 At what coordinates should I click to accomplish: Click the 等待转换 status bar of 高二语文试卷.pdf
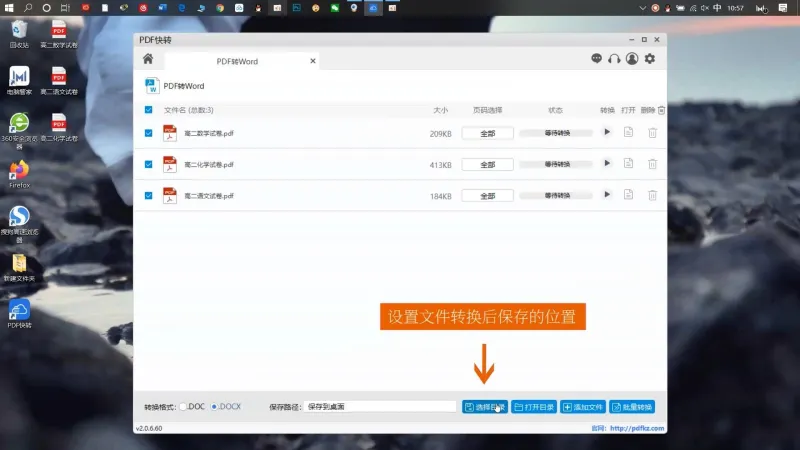point(556,195)
